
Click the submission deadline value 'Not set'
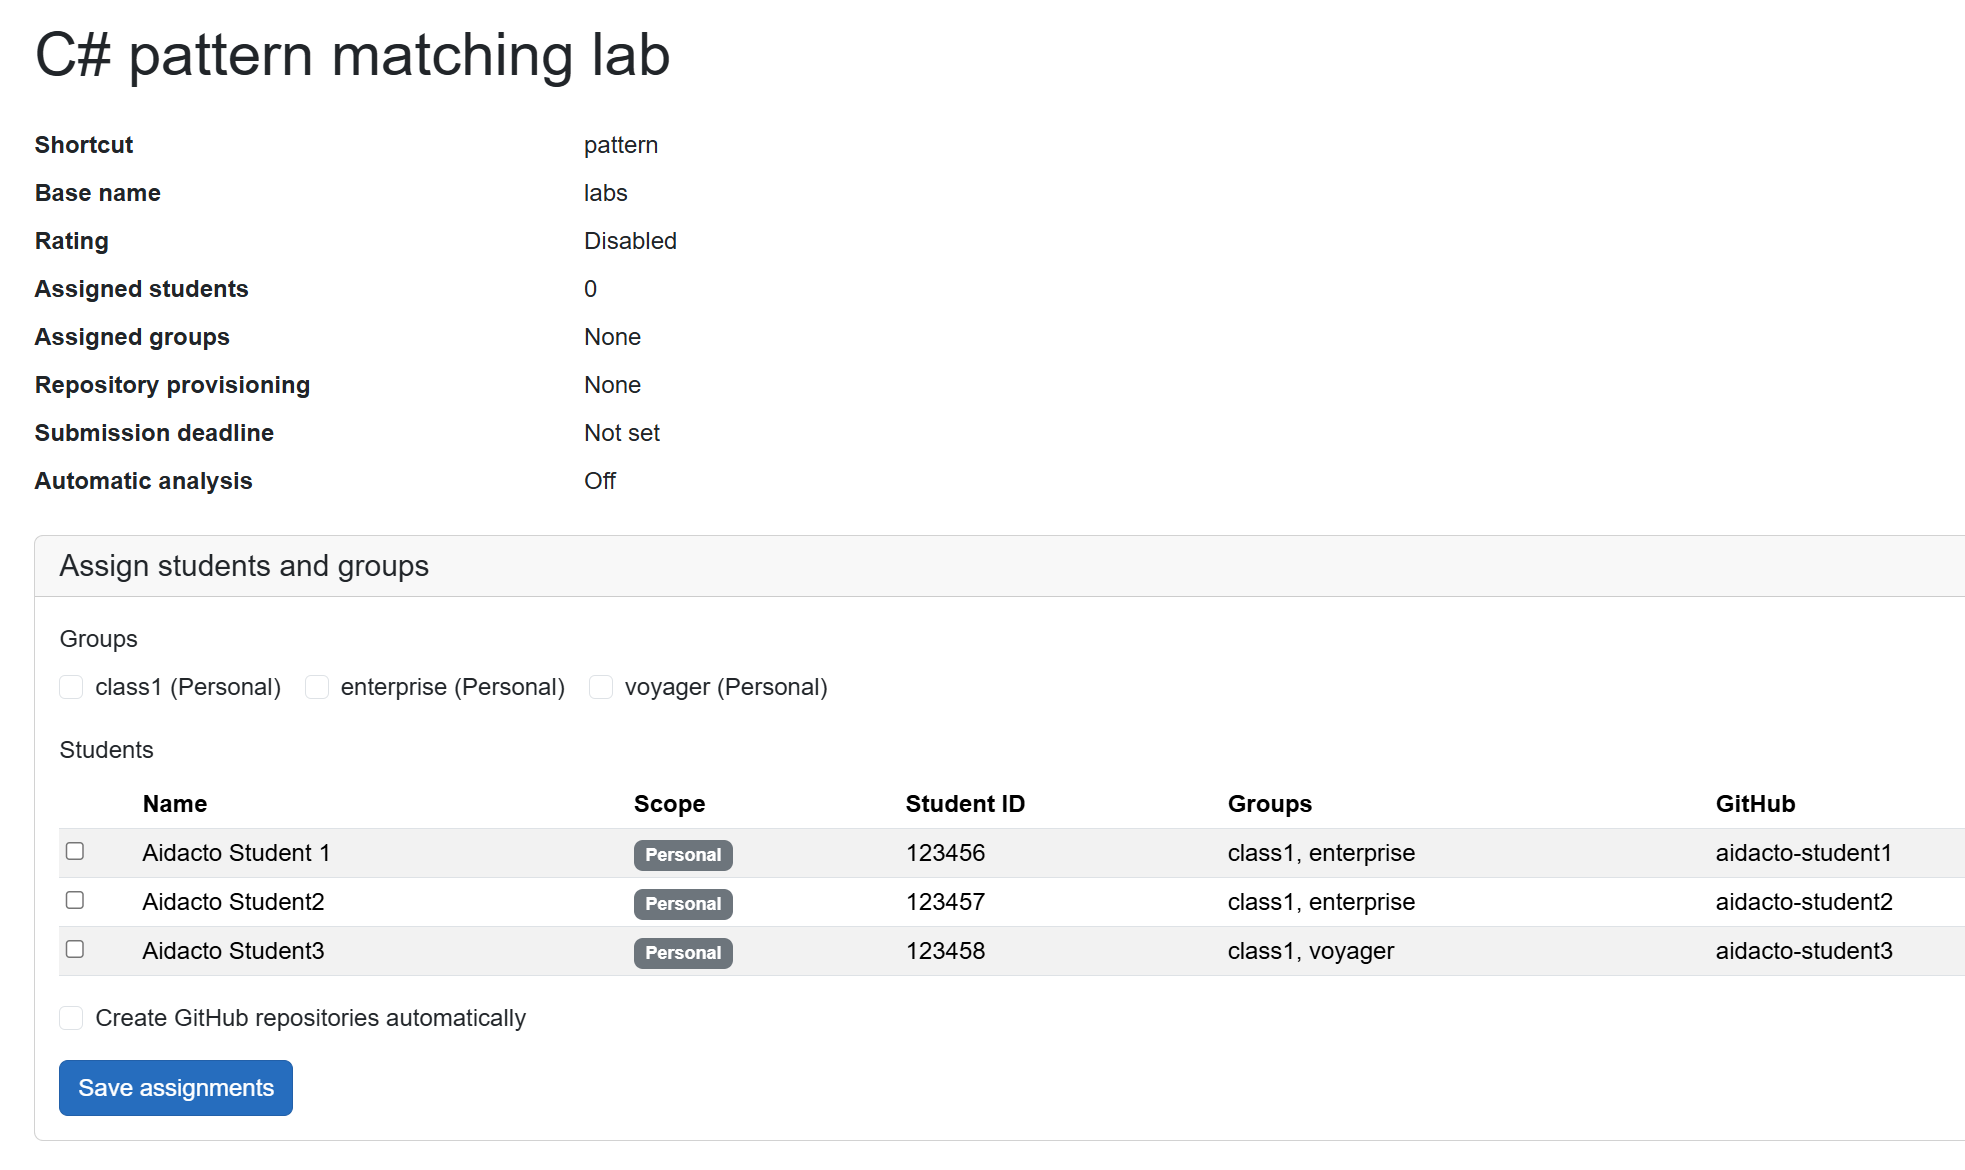622,433
